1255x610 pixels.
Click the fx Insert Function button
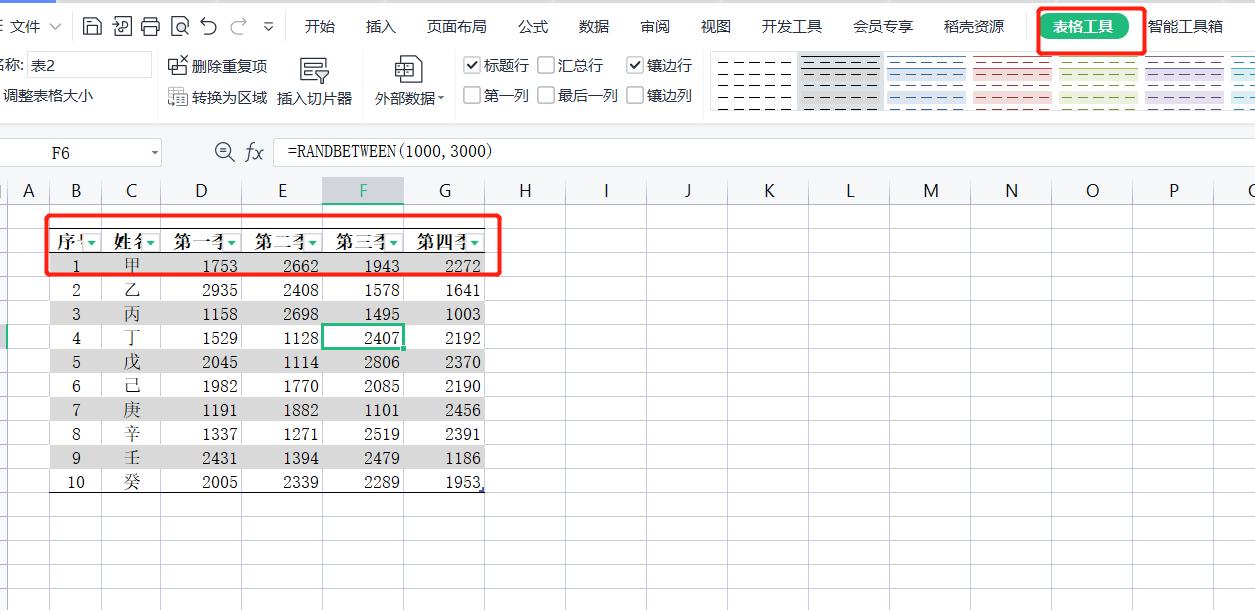[254, 152]
